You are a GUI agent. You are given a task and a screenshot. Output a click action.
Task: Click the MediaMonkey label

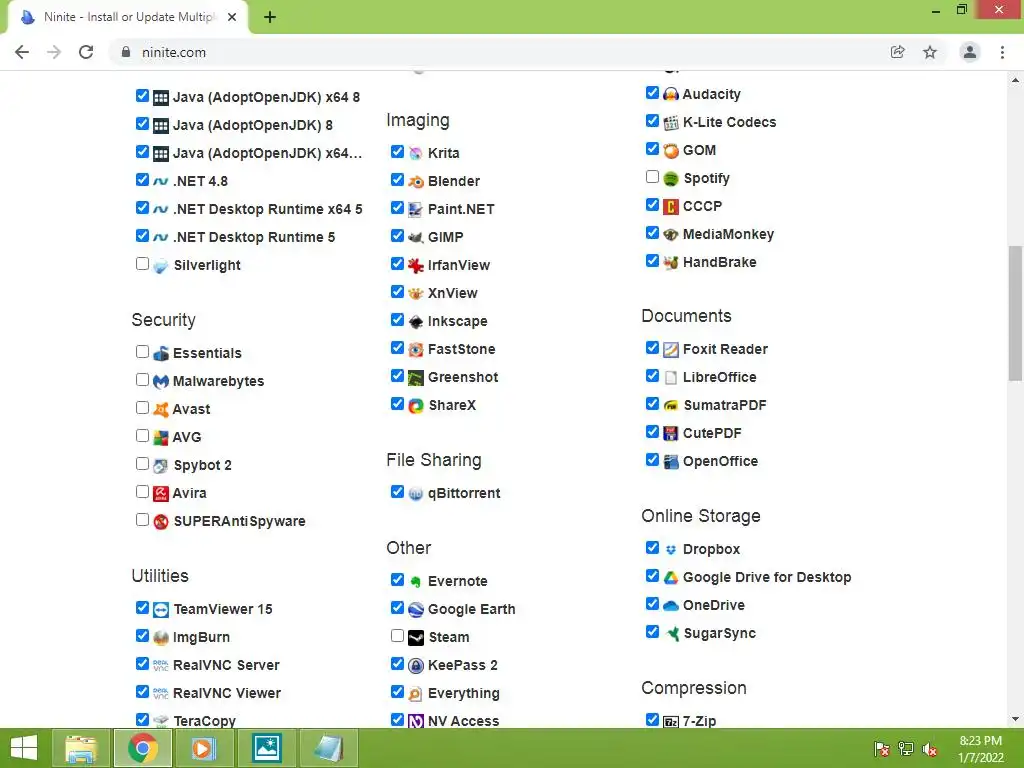(728, 234)
